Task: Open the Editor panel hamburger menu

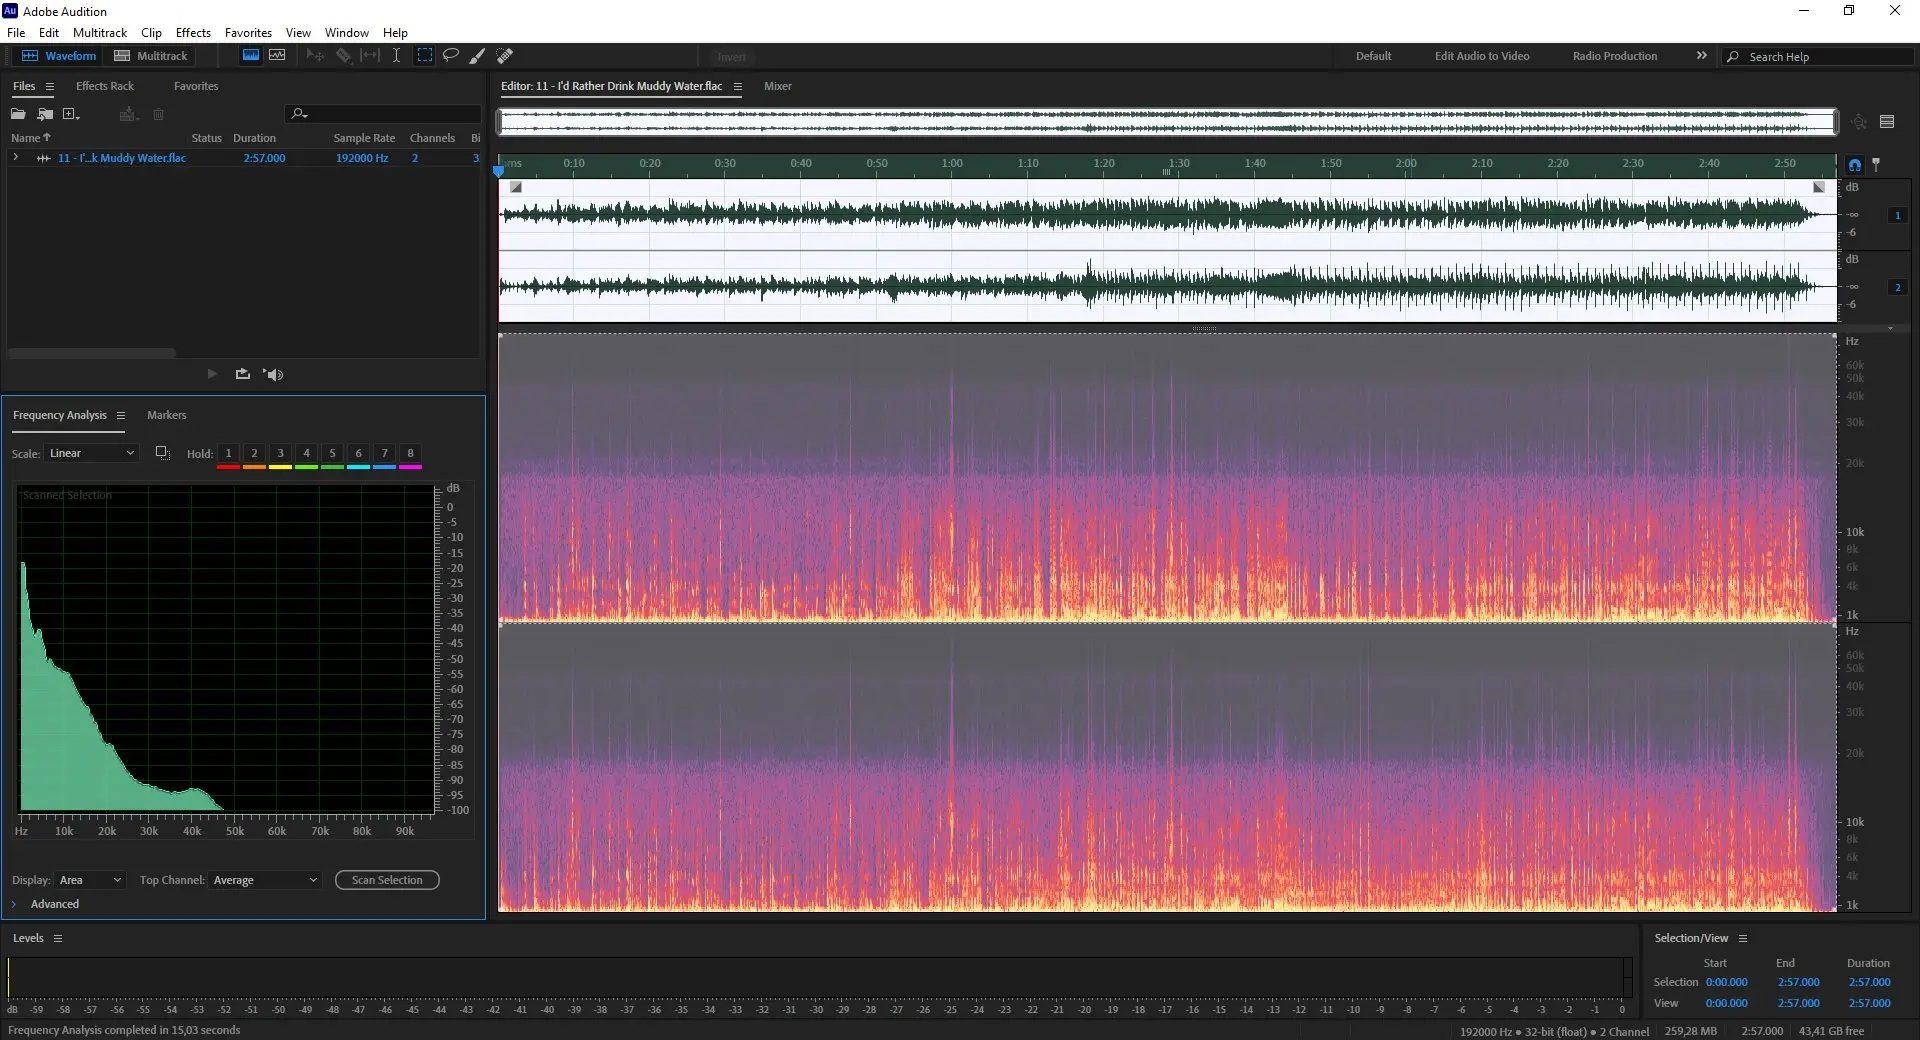Action: (x=737, y=87)
